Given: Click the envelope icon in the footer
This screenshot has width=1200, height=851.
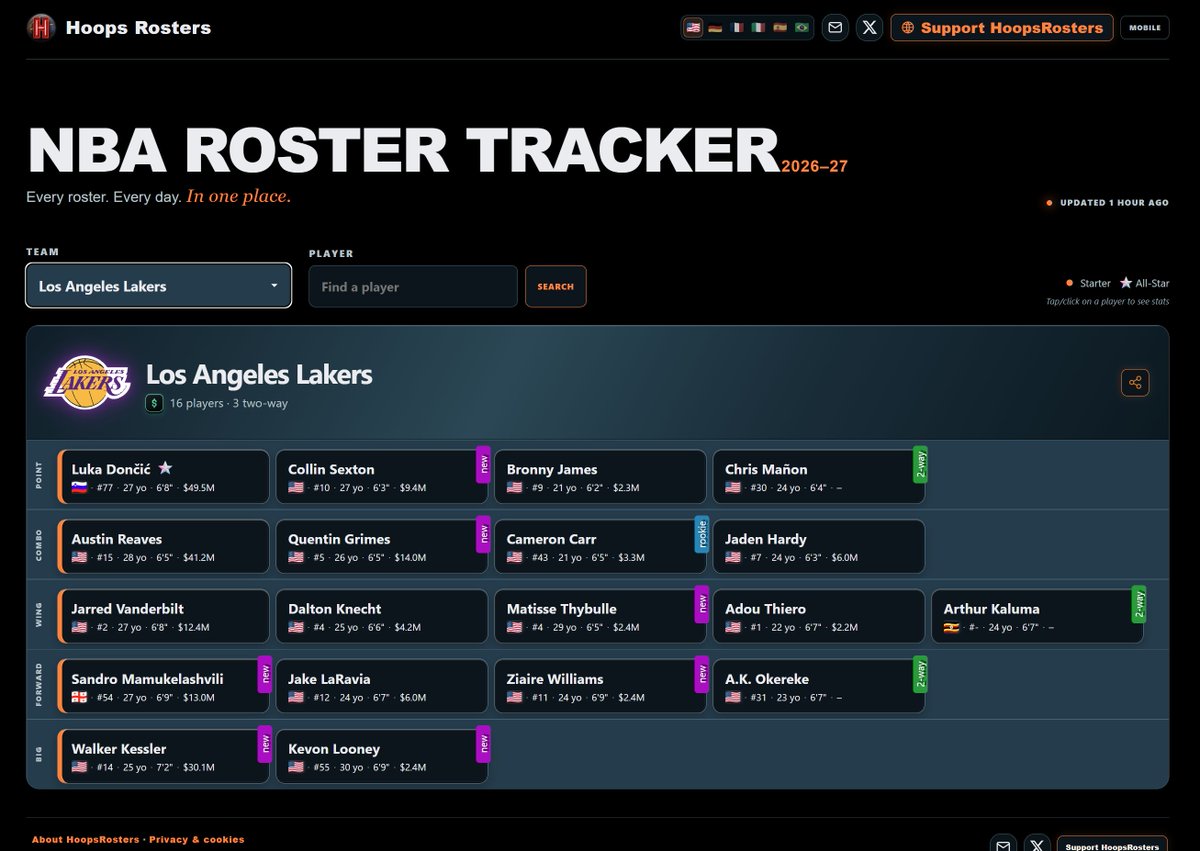Looking at the screenshot, I should [1003, 844].
